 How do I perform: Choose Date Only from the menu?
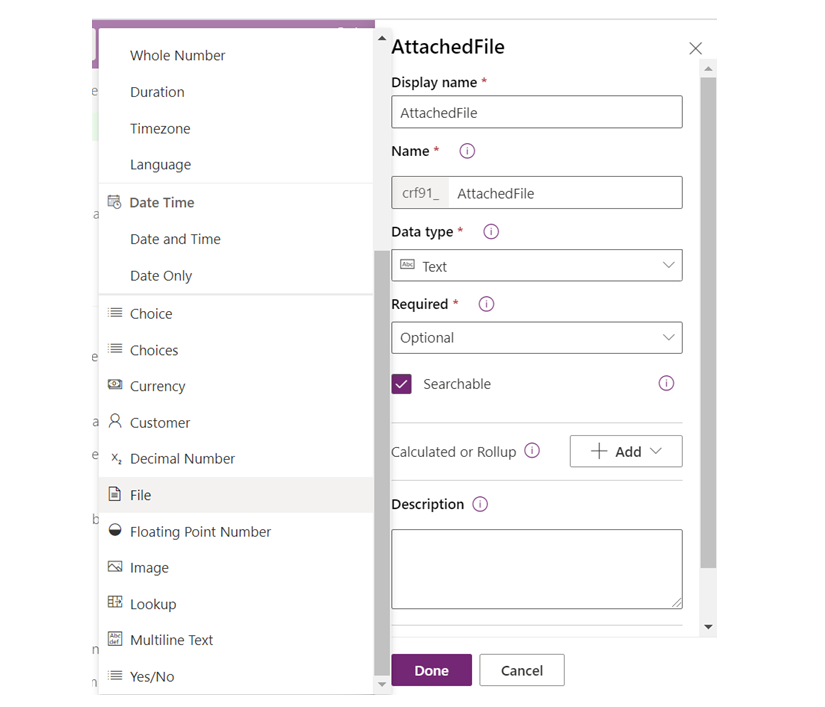pyautogui.click(x=163, y=275)
